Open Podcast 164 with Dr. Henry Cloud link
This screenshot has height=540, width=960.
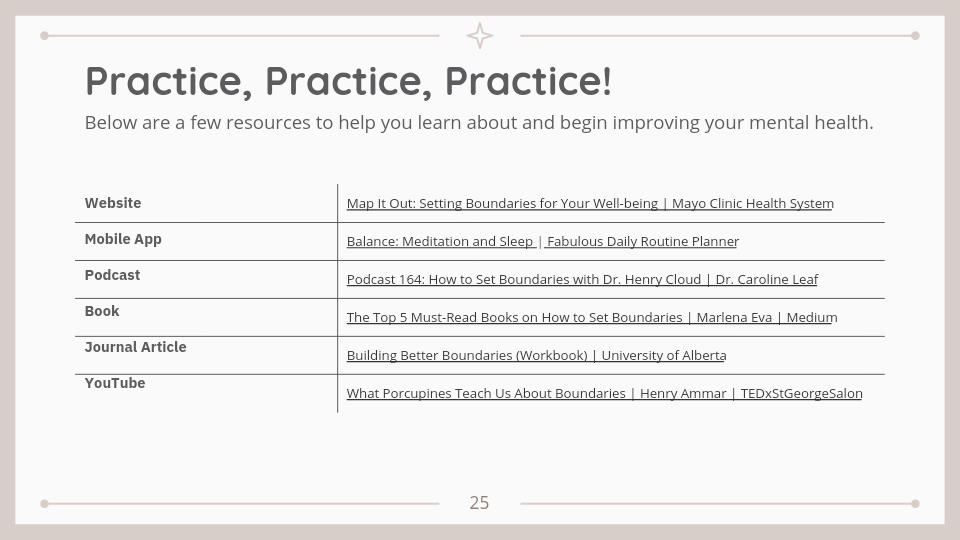click(581, 279)
